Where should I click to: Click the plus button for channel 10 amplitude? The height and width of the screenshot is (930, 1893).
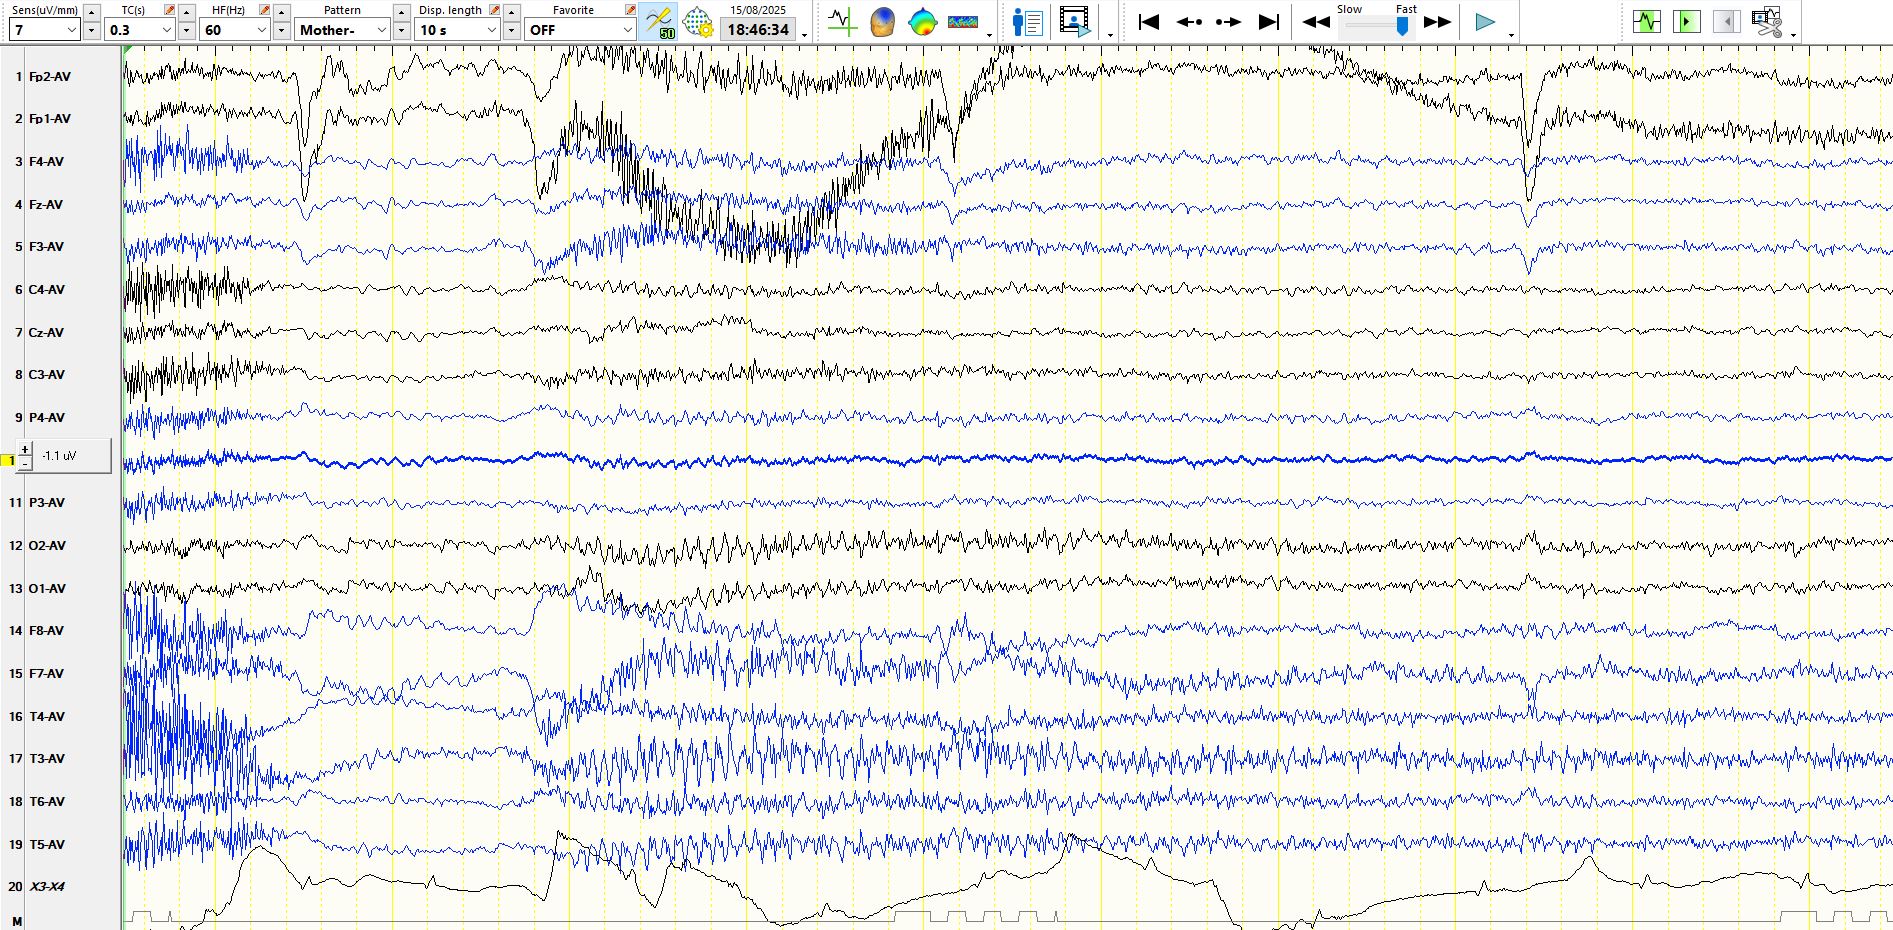coord(25,449)
